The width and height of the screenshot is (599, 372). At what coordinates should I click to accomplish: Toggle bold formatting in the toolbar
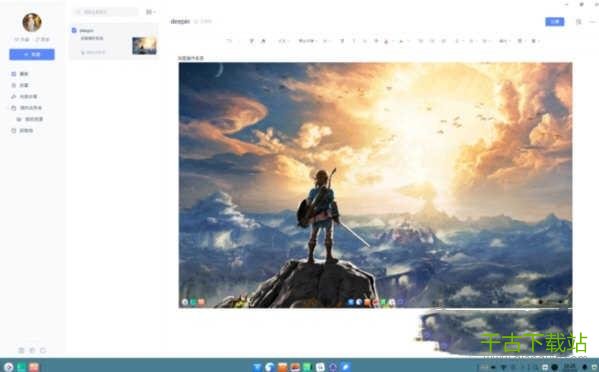pos(342,41)
